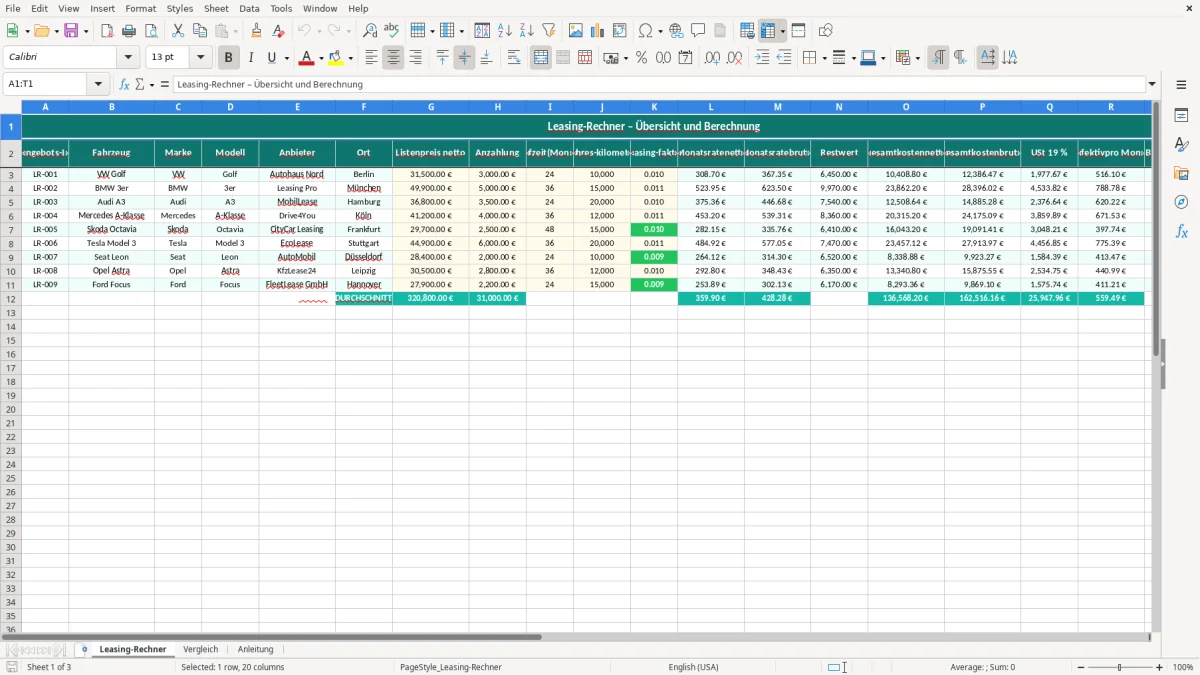This screenshot has width=1200, height=675.
Task: Select column header G
Action: point(431,106)
